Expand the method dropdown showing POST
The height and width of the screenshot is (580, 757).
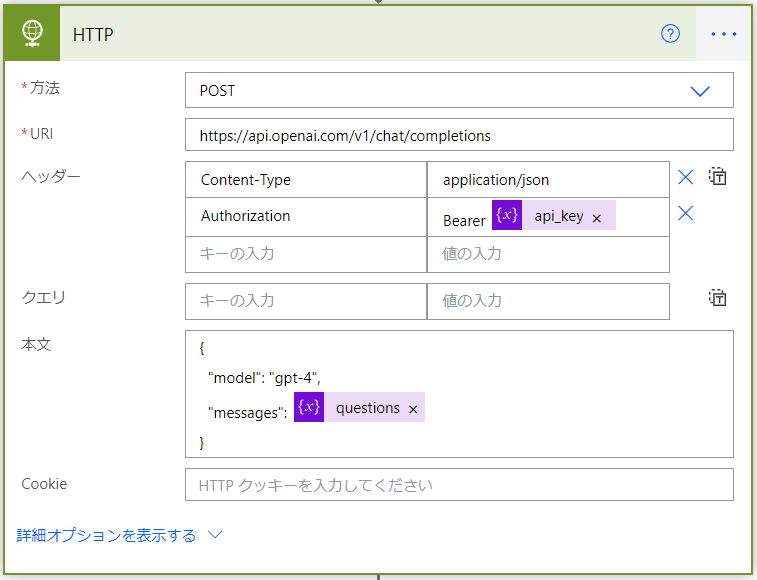699,90
